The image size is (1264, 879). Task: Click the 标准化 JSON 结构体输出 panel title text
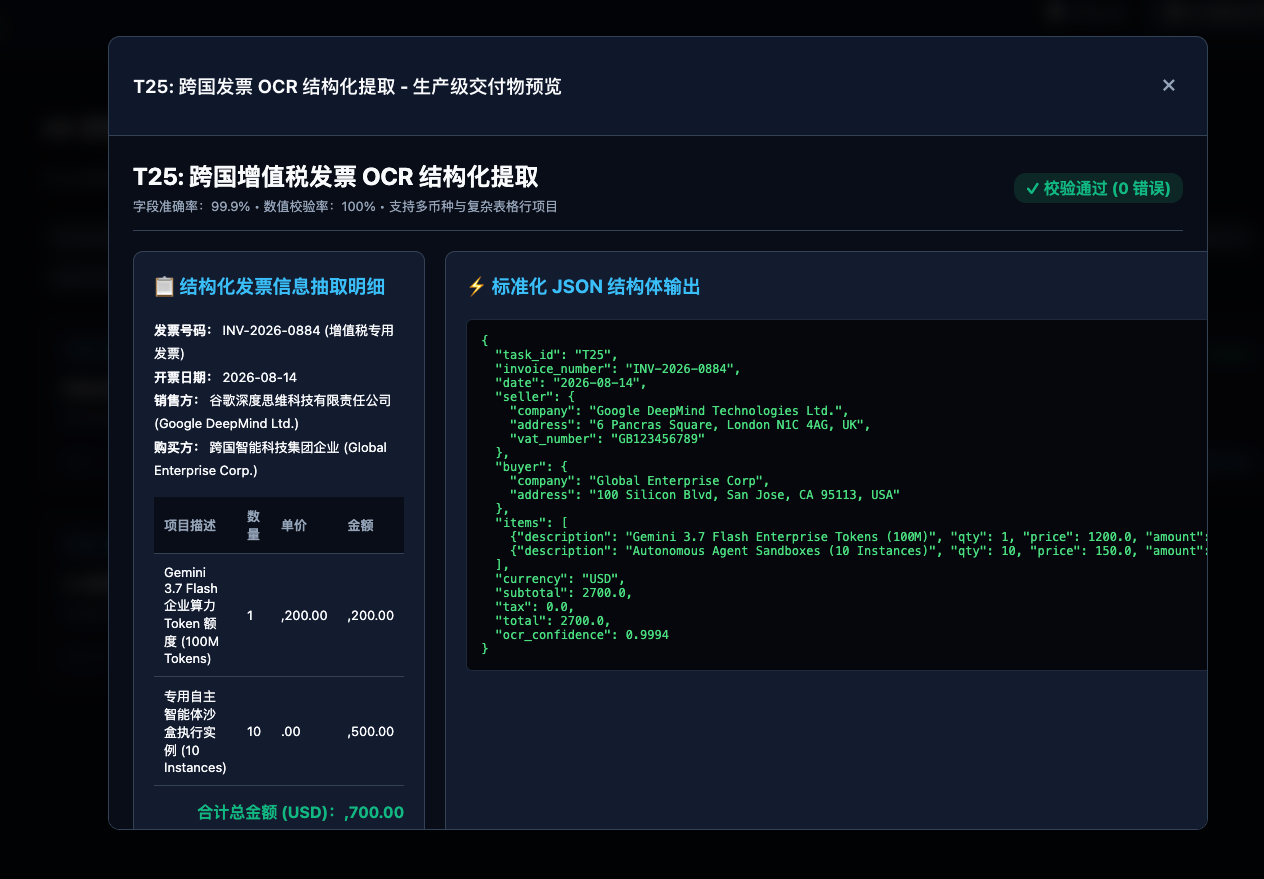pyautogui.click(x=596, y=287)
